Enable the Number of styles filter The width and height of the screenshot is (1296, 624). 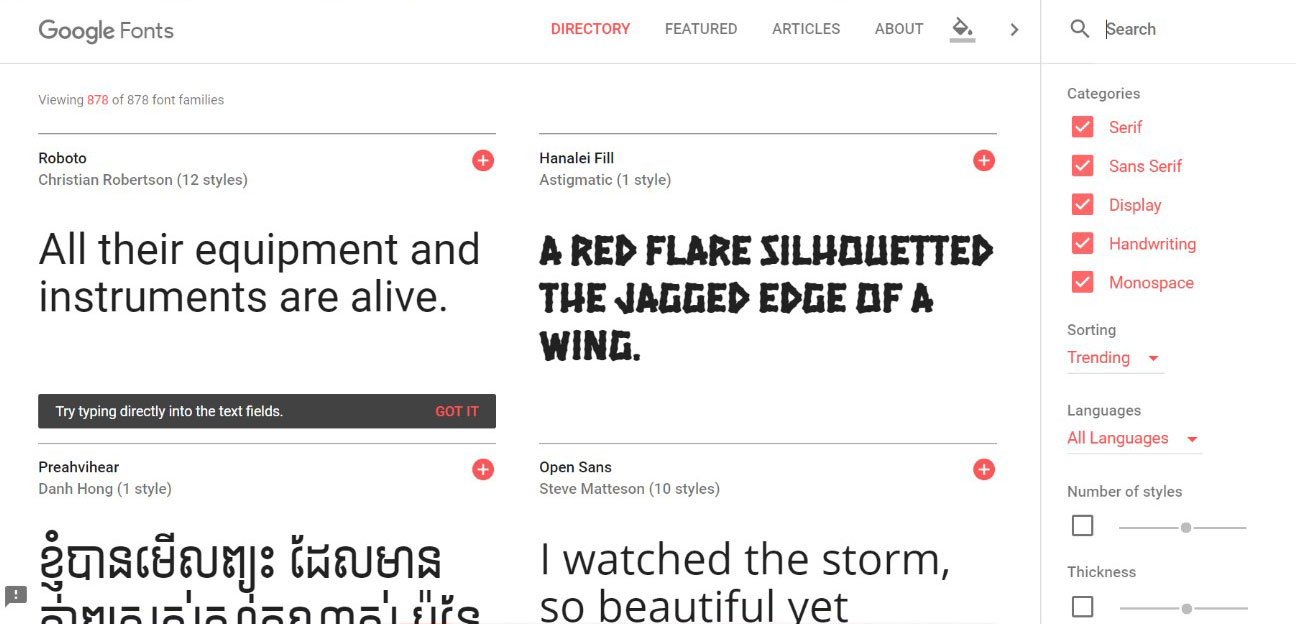(x=1082, y=526)
